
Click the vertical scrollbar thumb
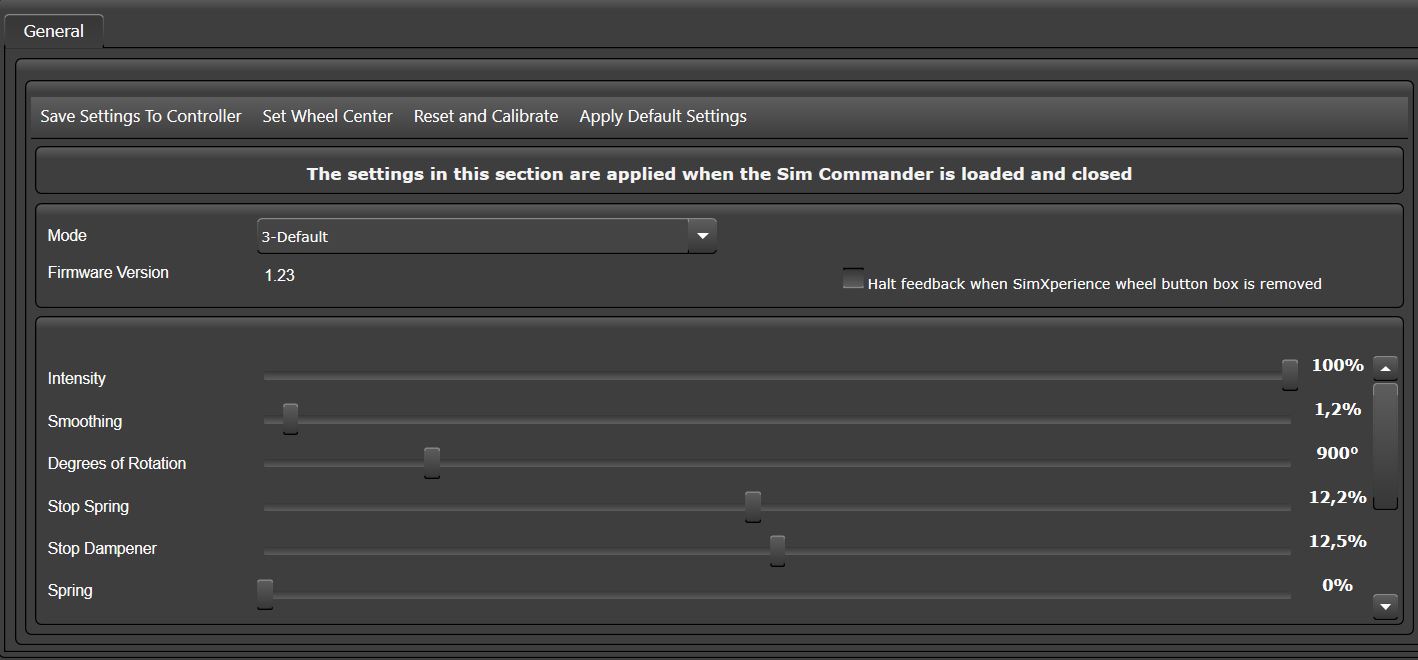(x=1385, y=445)
